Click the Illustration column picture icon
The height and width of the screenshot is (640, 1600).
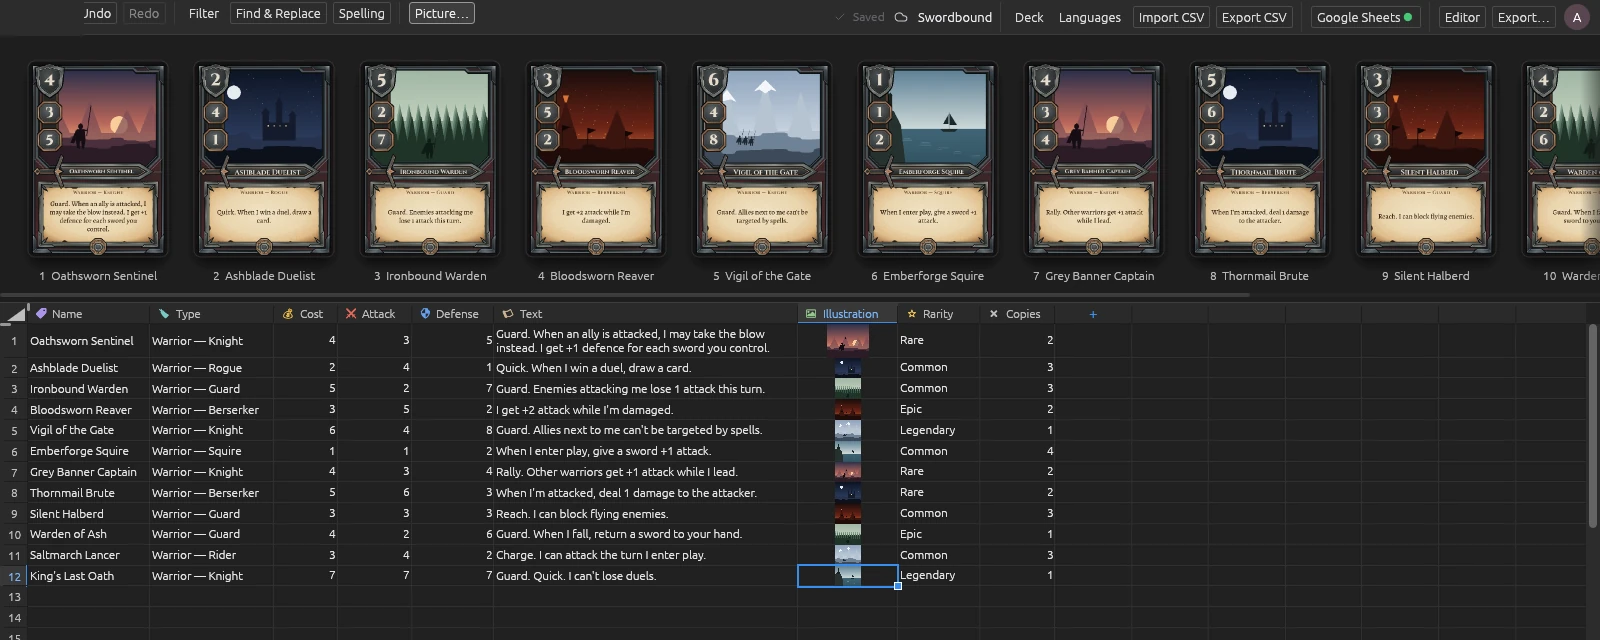(811, 314)
